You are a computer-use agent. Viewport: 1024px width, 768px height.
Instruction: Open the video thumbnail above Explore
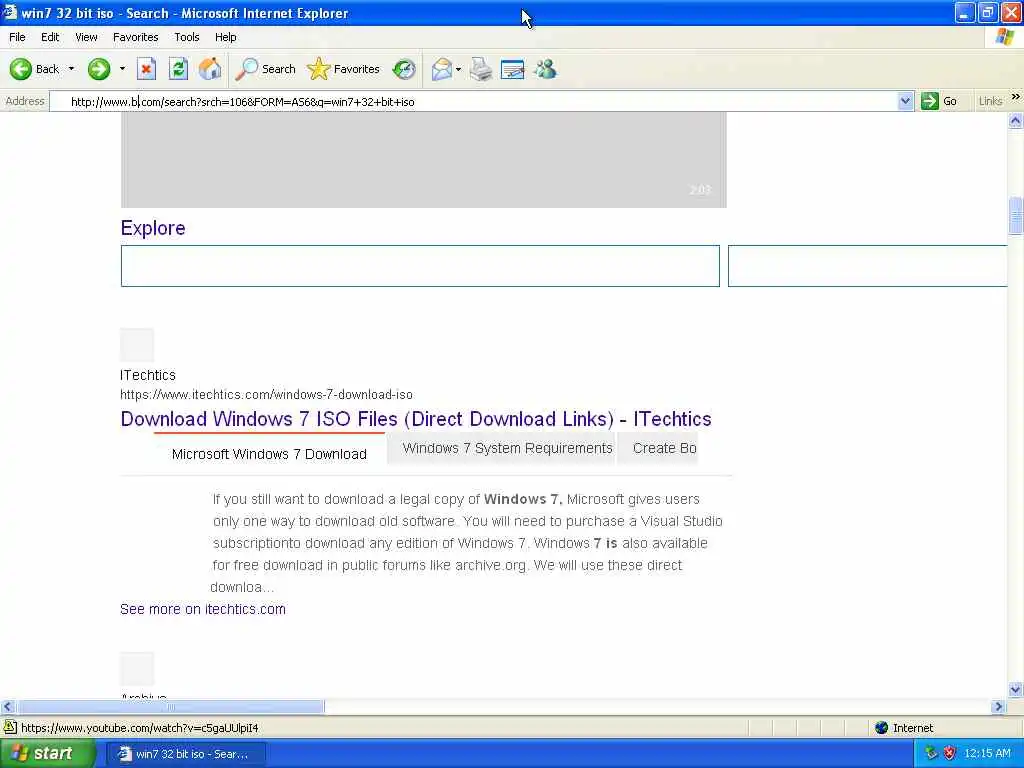pos(423,159)
